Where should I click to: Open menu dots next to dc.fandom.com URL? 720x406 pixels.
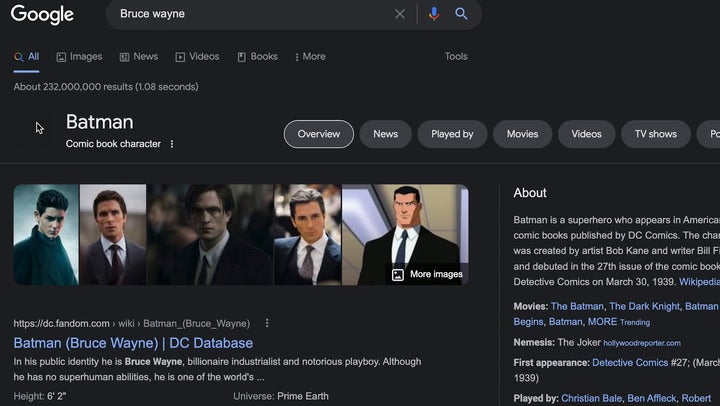[267, 323]
